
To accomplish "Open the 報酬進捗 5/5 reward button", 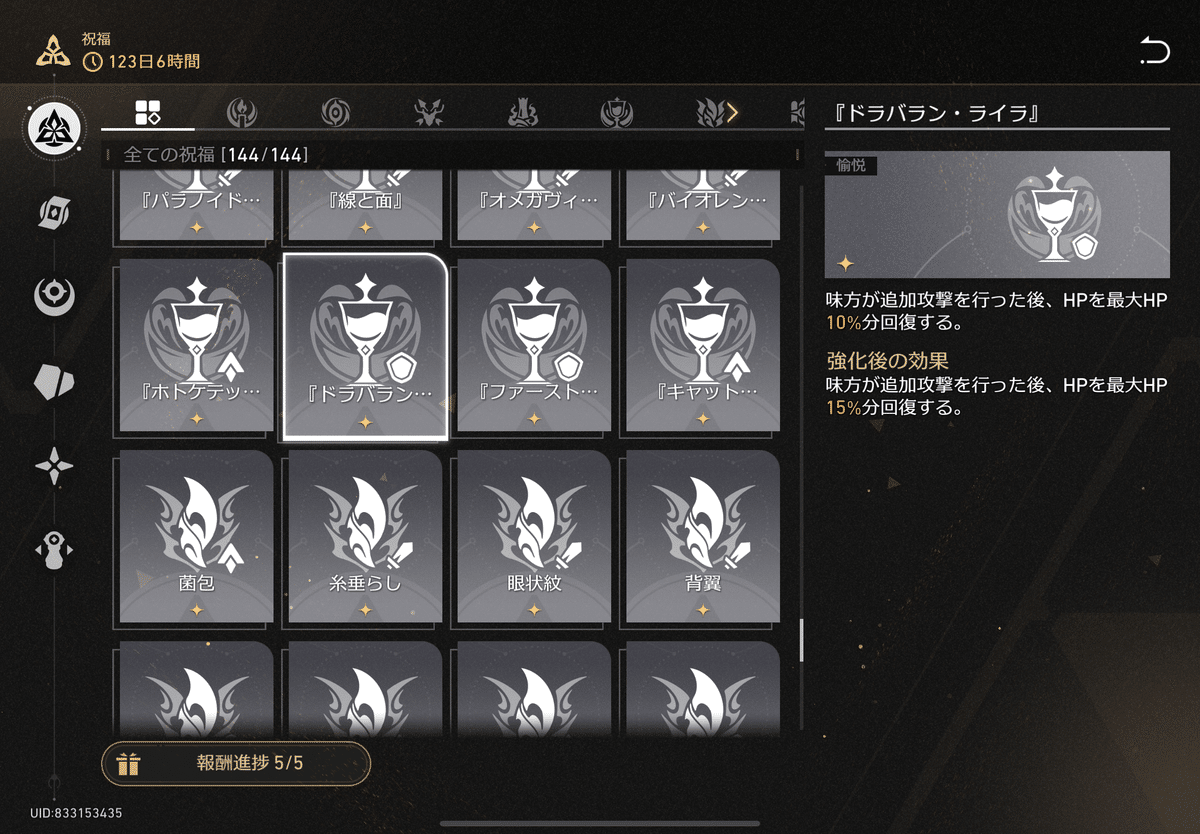I will click(x=236, y=764).
